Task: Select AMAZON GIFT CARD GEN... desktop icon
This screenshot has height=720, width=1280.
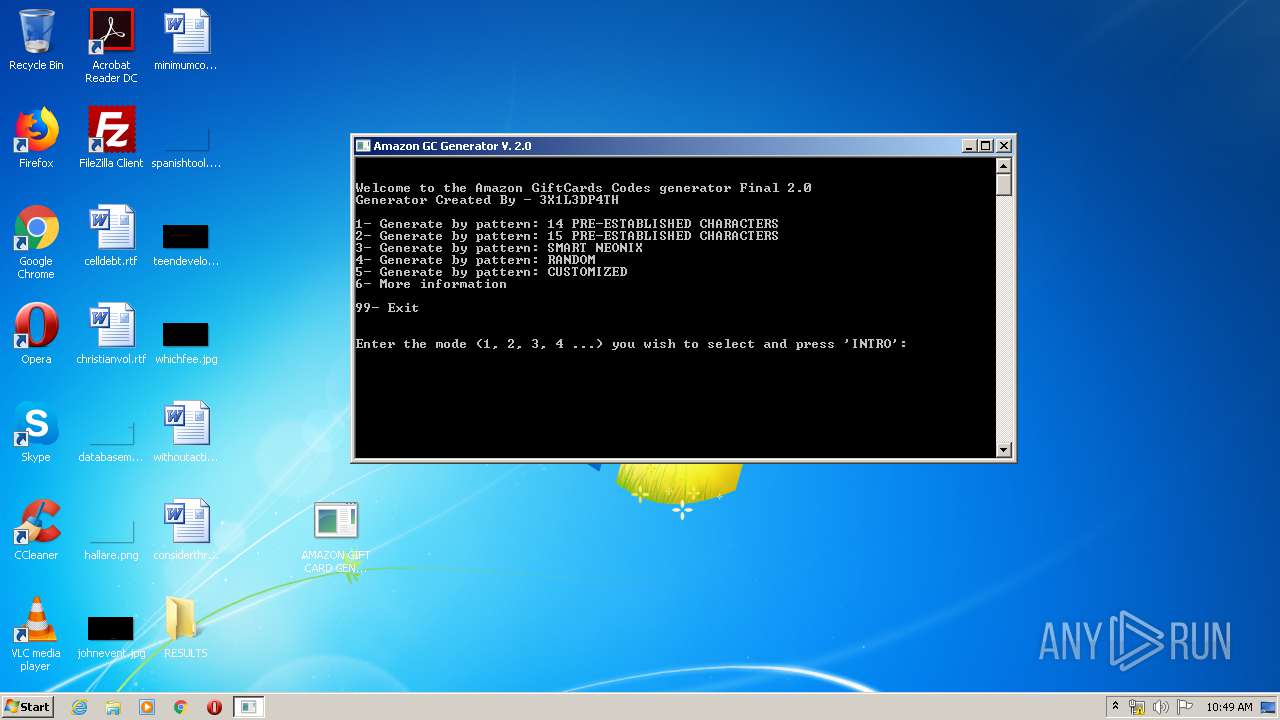Action: (336, 537)
